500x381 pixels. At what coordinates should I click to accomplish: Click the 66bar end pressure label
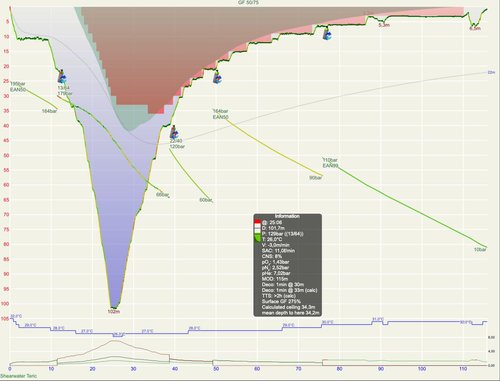pos(163,195)
